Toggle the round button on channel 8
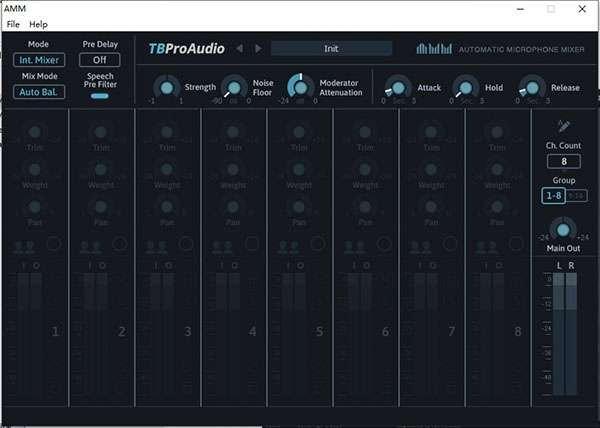The width and height of the screenshot is (600, 428). click(x=516, y=244)
